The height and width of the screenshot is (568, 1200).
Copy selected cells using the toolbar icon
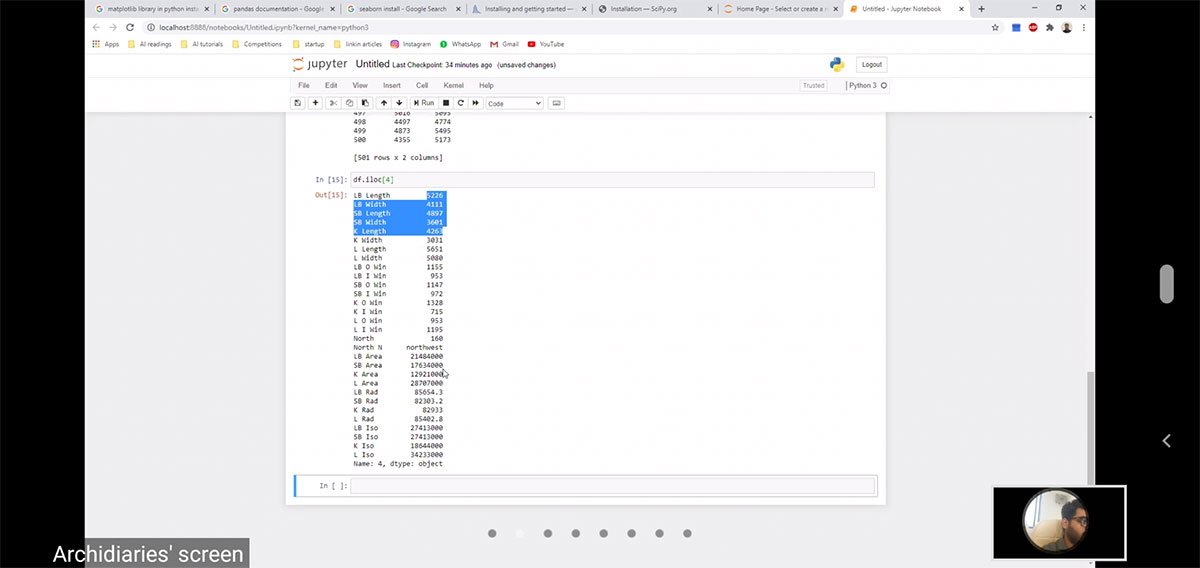coord(349,103)
